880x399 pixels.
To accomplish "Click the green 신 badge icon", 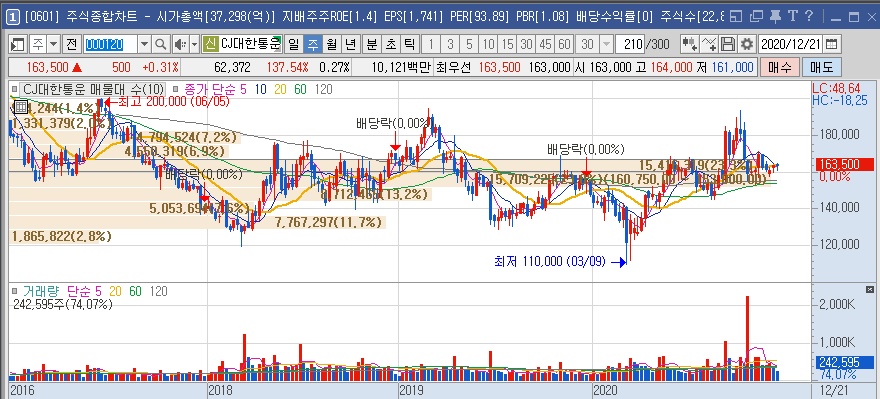I will pos(210,44).
